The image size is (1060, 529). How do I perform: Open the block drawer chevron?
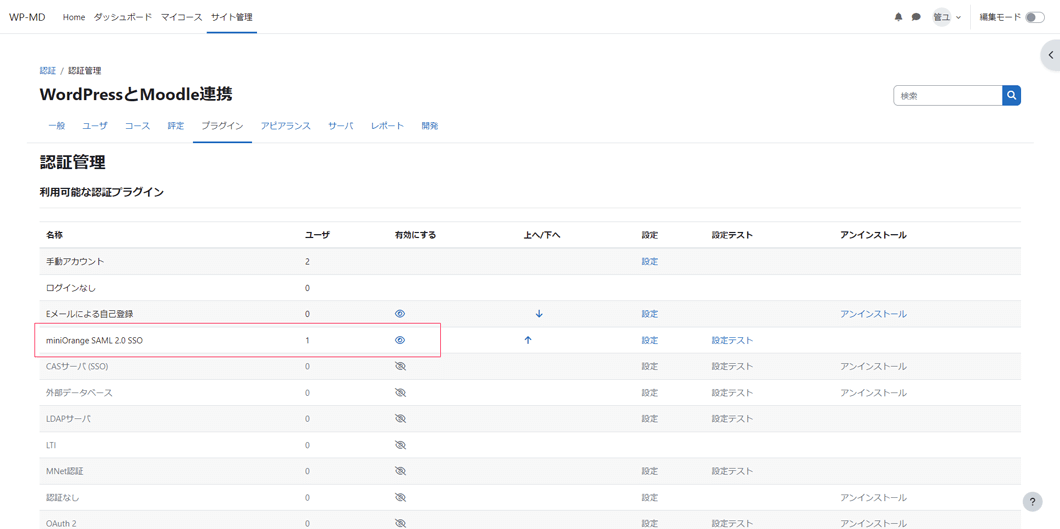coord(1050,55)
